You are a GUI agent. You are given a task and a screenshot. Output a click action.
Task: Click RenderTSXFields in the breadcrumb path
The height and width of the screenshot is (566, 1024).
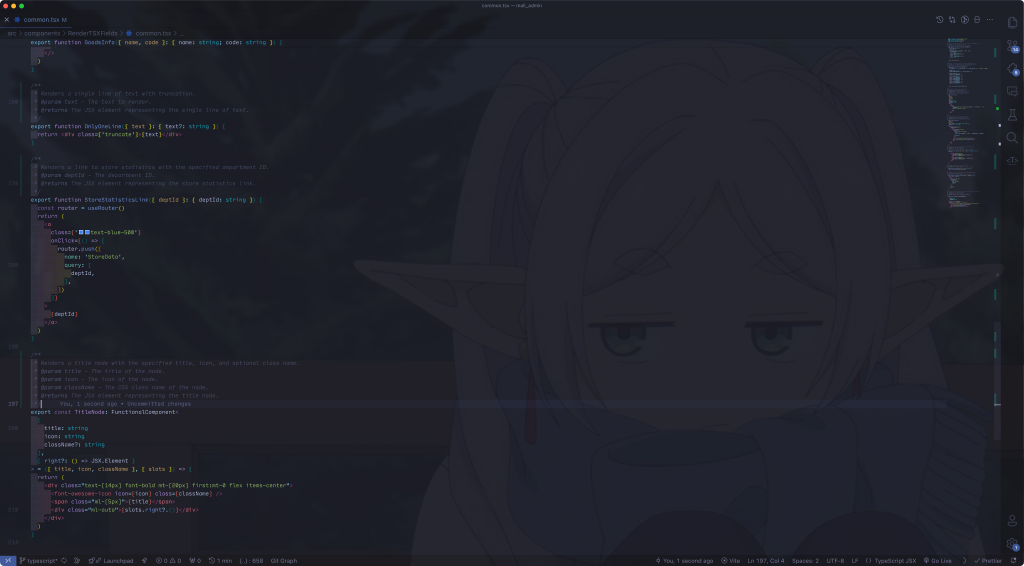pyautogui.click(x=93, y=33)
